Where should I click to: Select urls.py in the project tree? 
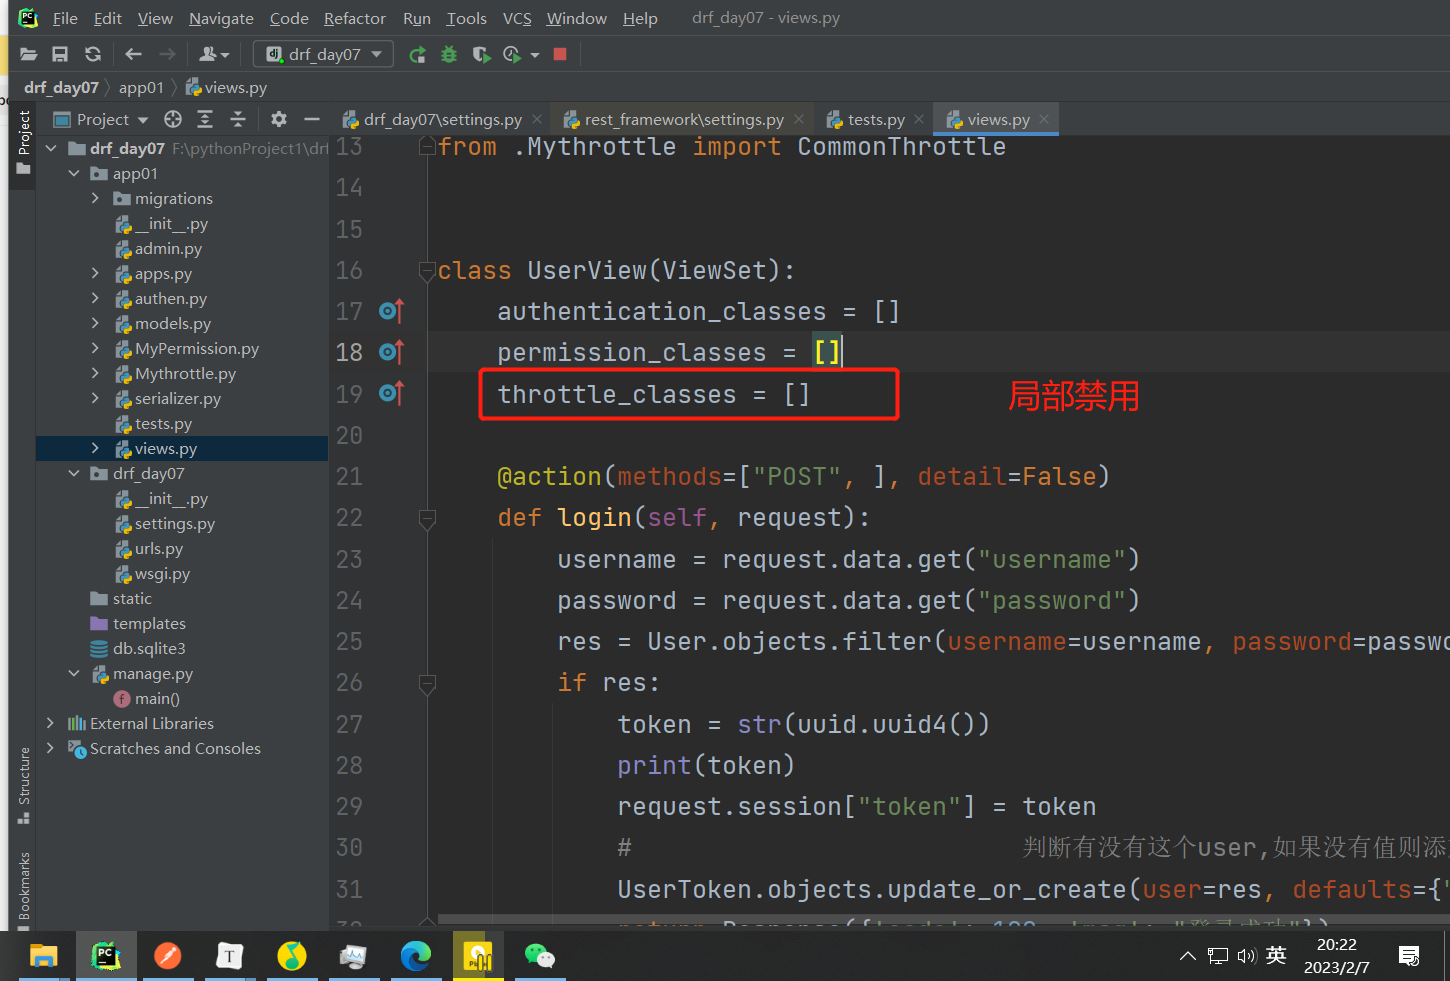(x=158, y=548)
